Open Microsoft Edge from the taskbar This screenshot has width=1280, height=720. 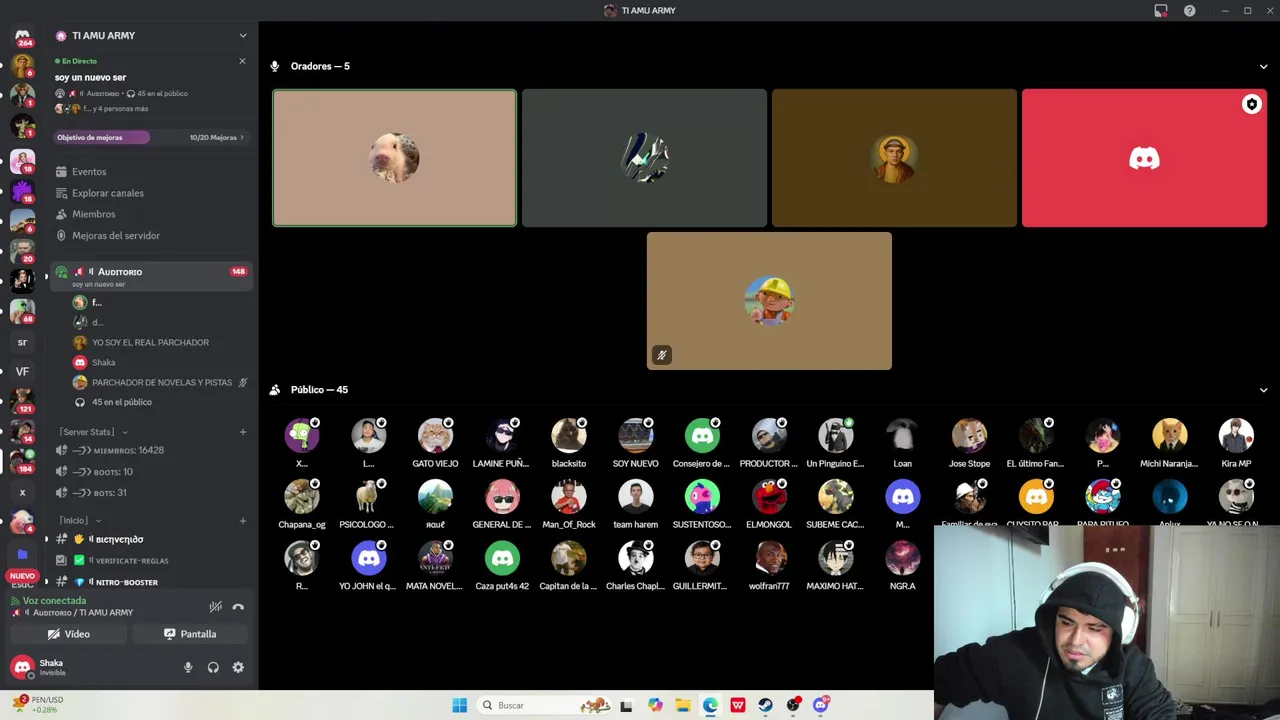tap(710, 705)
